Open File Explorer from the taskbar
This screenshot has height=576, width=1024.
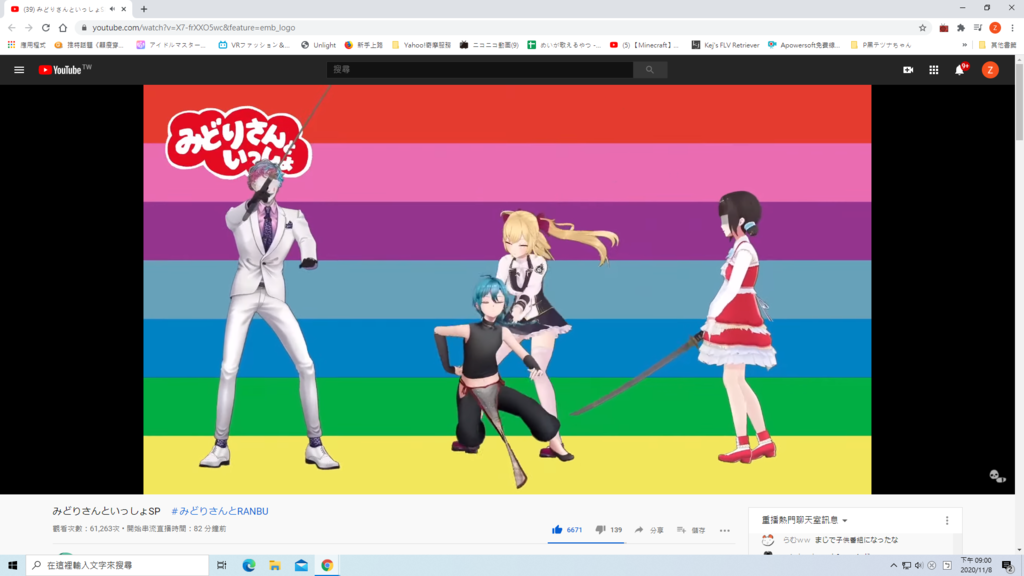[275, 565]
